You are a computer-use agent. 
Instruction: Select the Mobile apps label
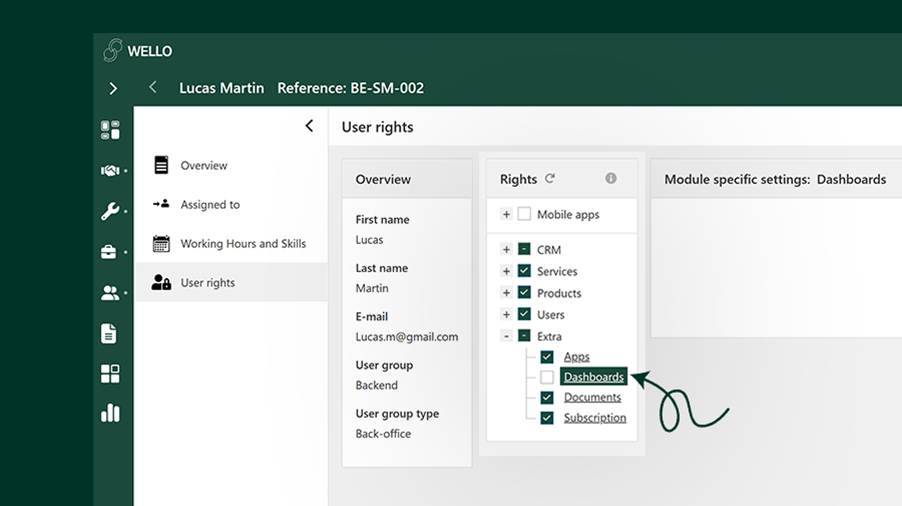pos(568,214)
